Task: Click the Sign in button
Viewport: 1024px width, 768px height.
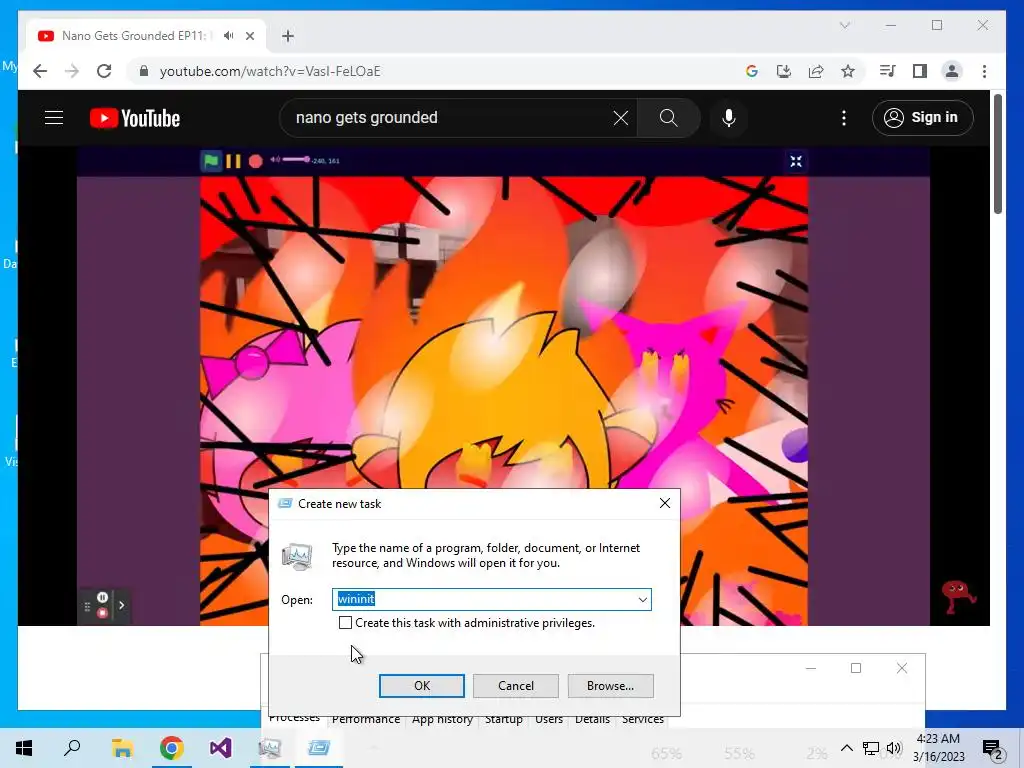Action: (922, 118)
